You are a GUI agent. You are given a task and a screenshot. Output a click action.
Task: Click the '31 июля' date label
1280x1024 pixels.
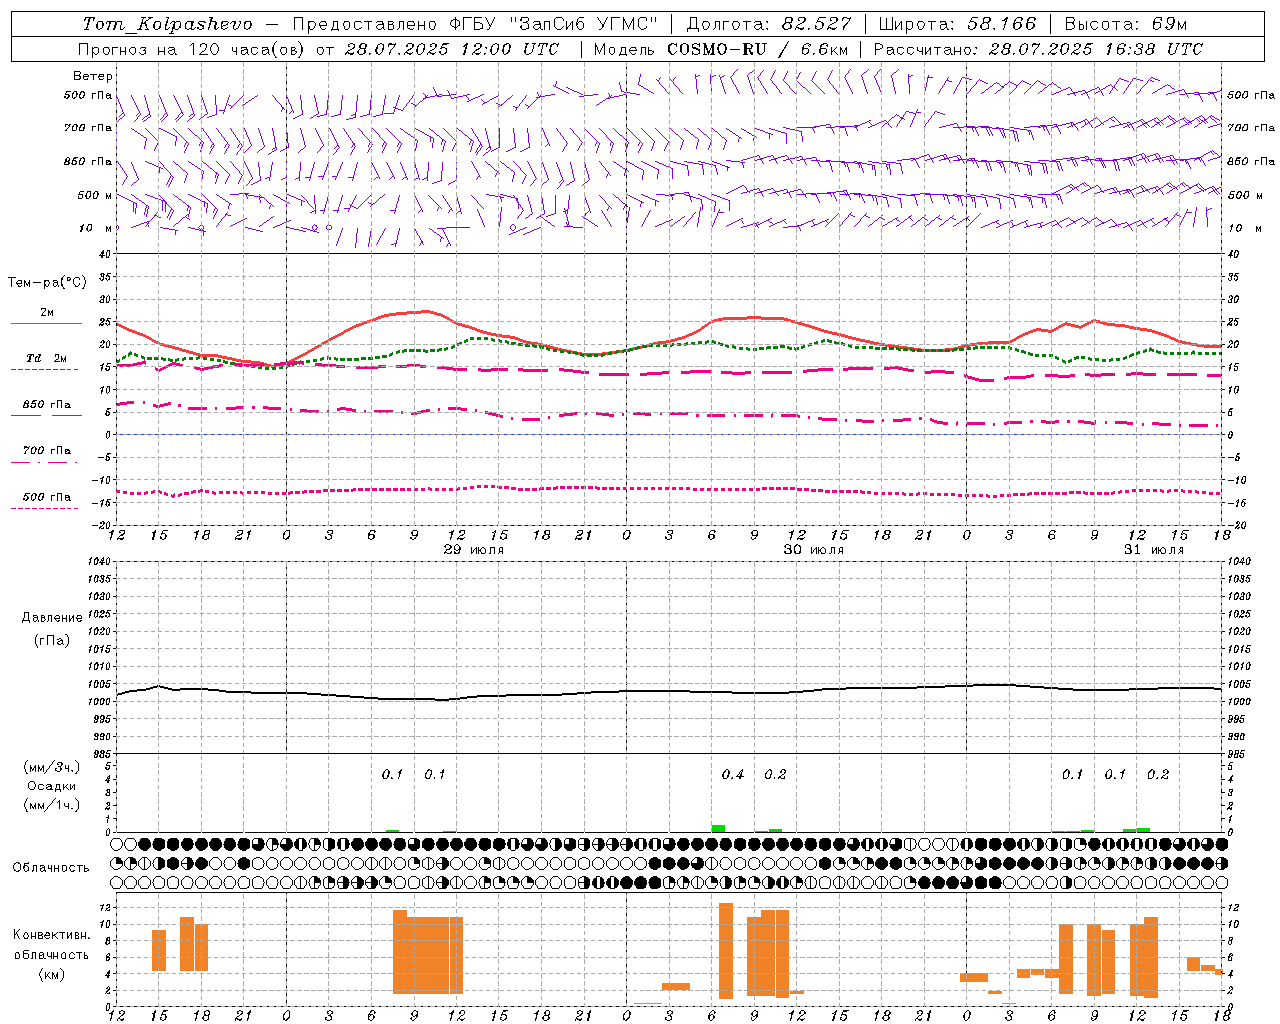pyautogui.click(x=1153, y=550)
